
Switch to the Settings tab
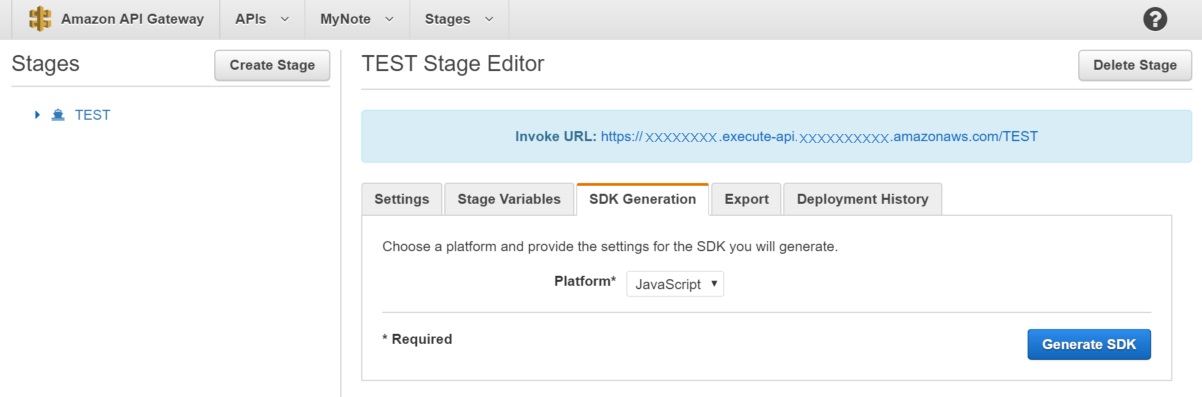click(402, 199)
